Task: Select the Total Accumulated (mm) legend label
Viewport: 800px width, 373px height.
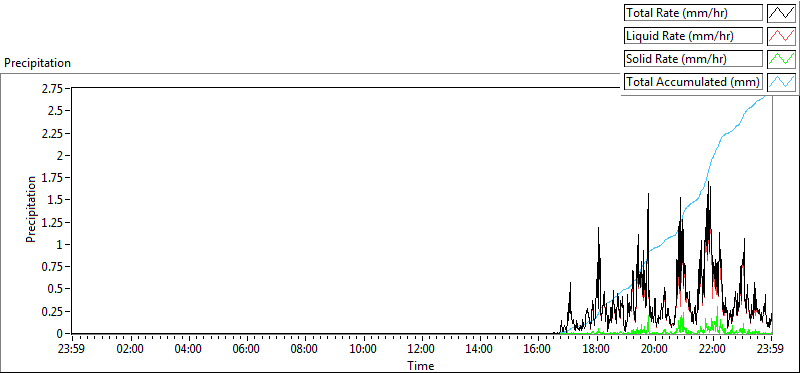Action: [693, 82]
